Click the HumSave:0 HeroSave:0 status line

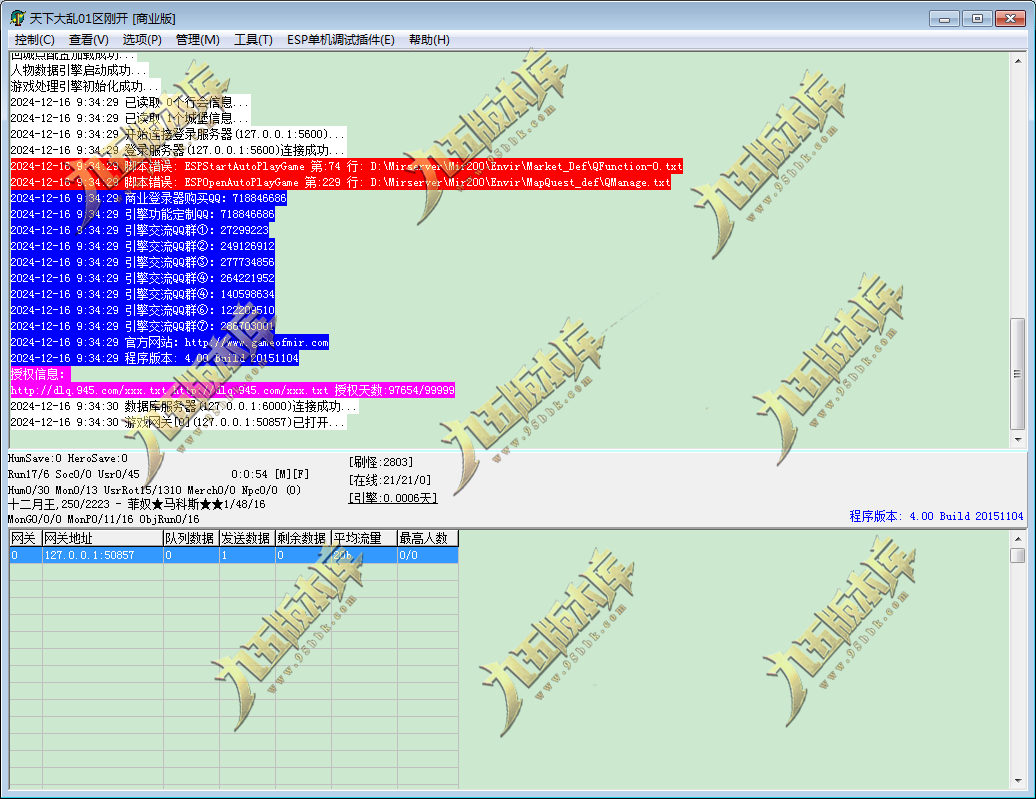click(67, 458)
